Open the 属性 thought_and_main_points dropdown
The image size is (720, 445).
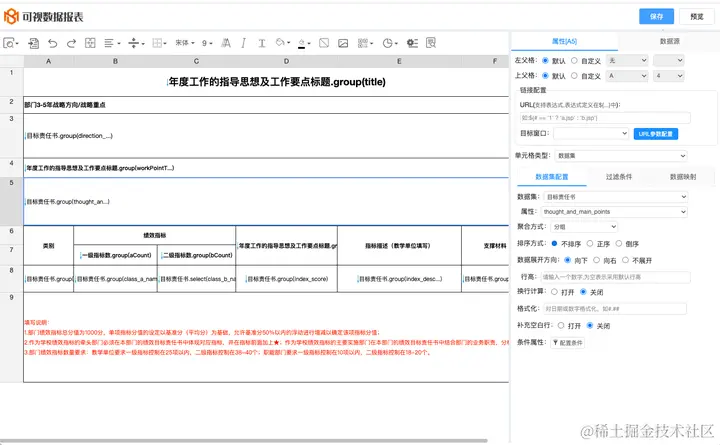[x=614, y=212]
